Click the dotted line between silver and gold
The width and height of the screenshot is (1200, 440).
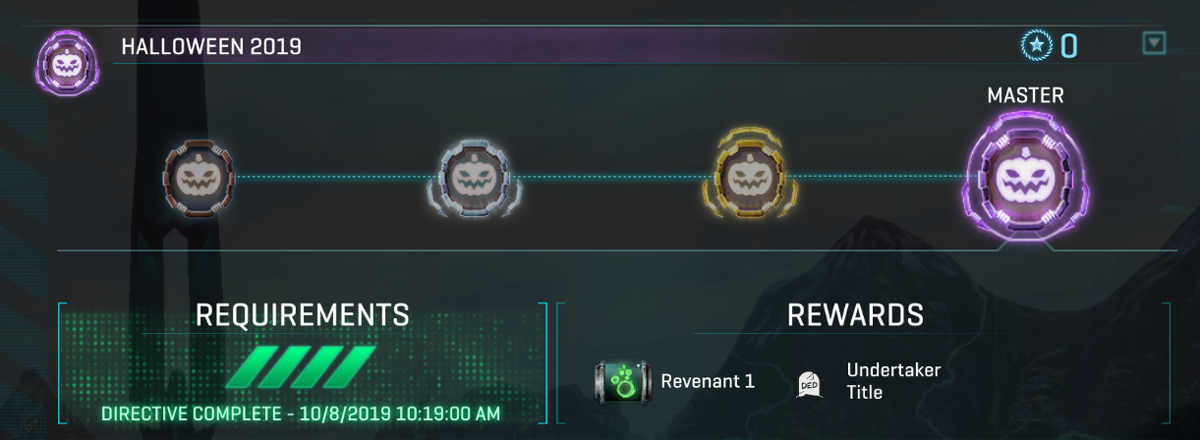pos(611,178)
